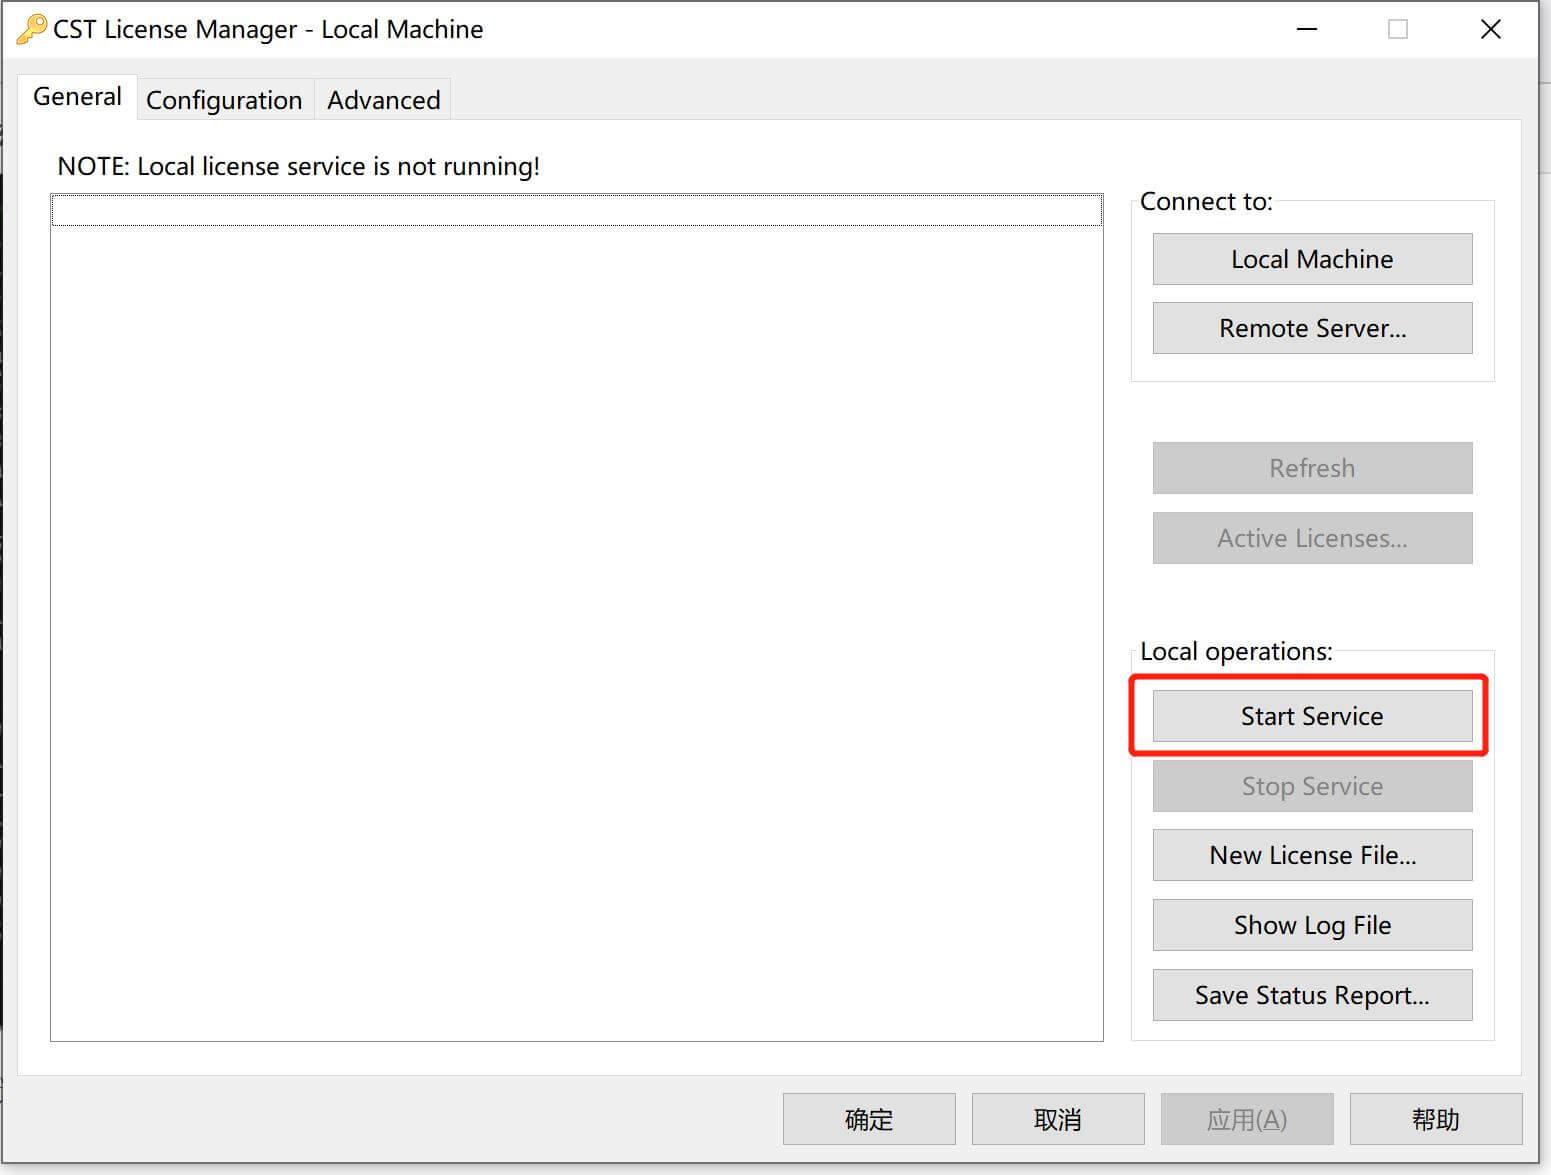The height and width of the screenshot is (1175, 1551).
Task: Select the empty first row in license list
Action: (576, 211)
